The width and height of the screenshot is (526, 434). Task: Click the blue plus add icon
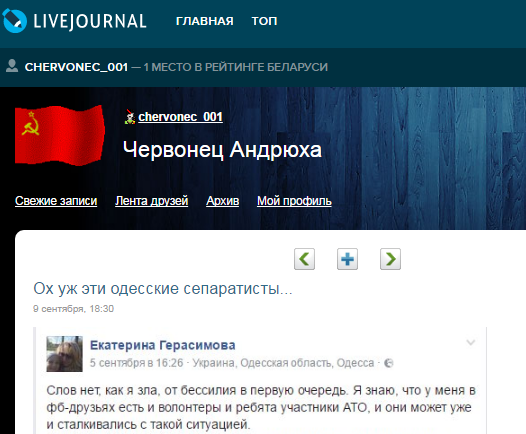[347, 259]
